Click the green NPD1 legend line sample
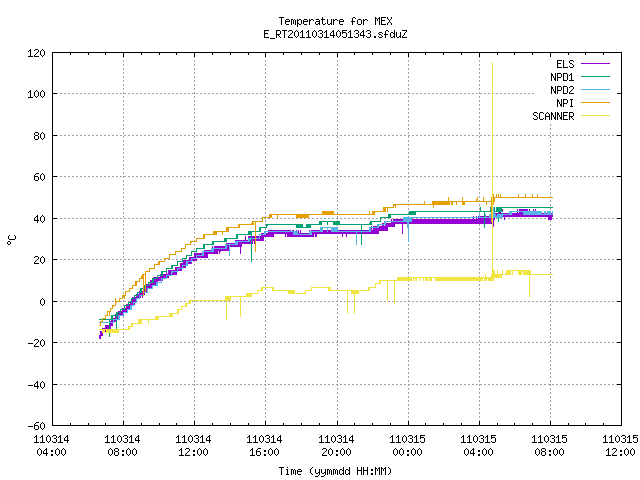Viewport: 640px width, 480px height. (595, 76)
